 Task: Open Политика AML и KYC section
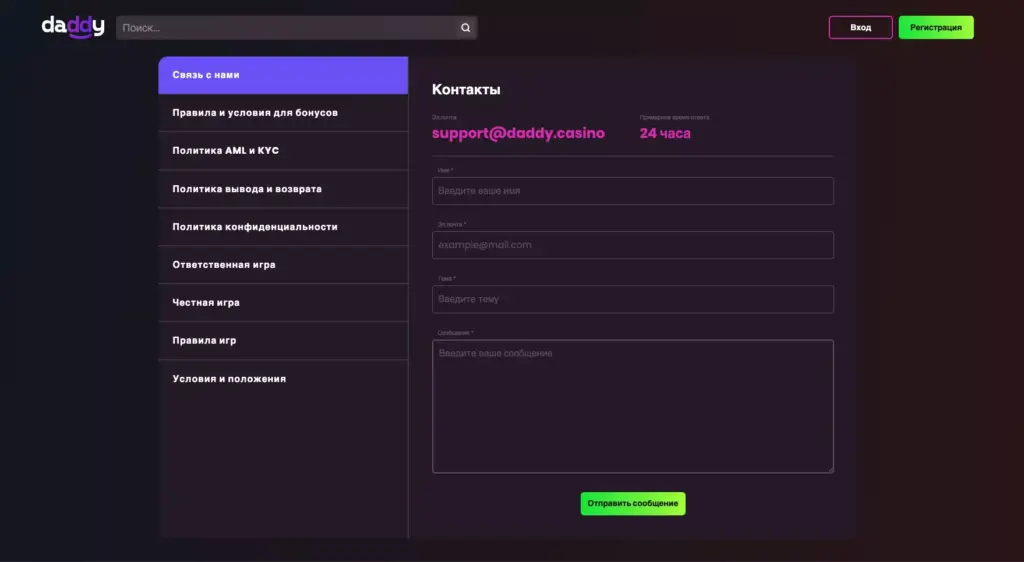pyautogui.click(x=283, y=151)
